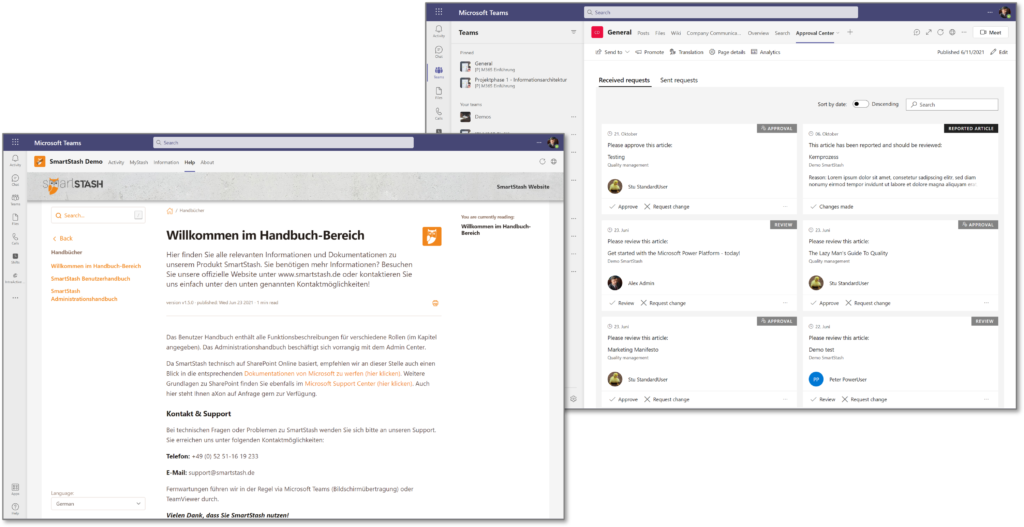The width and height of the screenshot is (1024, 527).
Task: Open Files in the back Teams window
Action: pyautogui.click(x=439, y=93)
